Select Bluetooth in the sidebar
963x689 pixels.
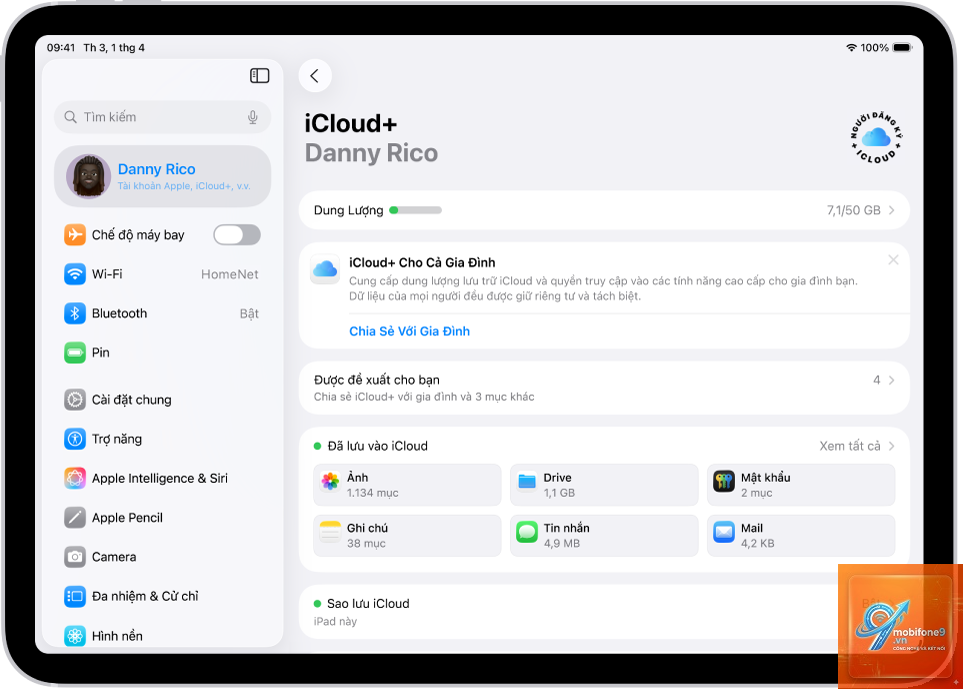tap(162, 313)
